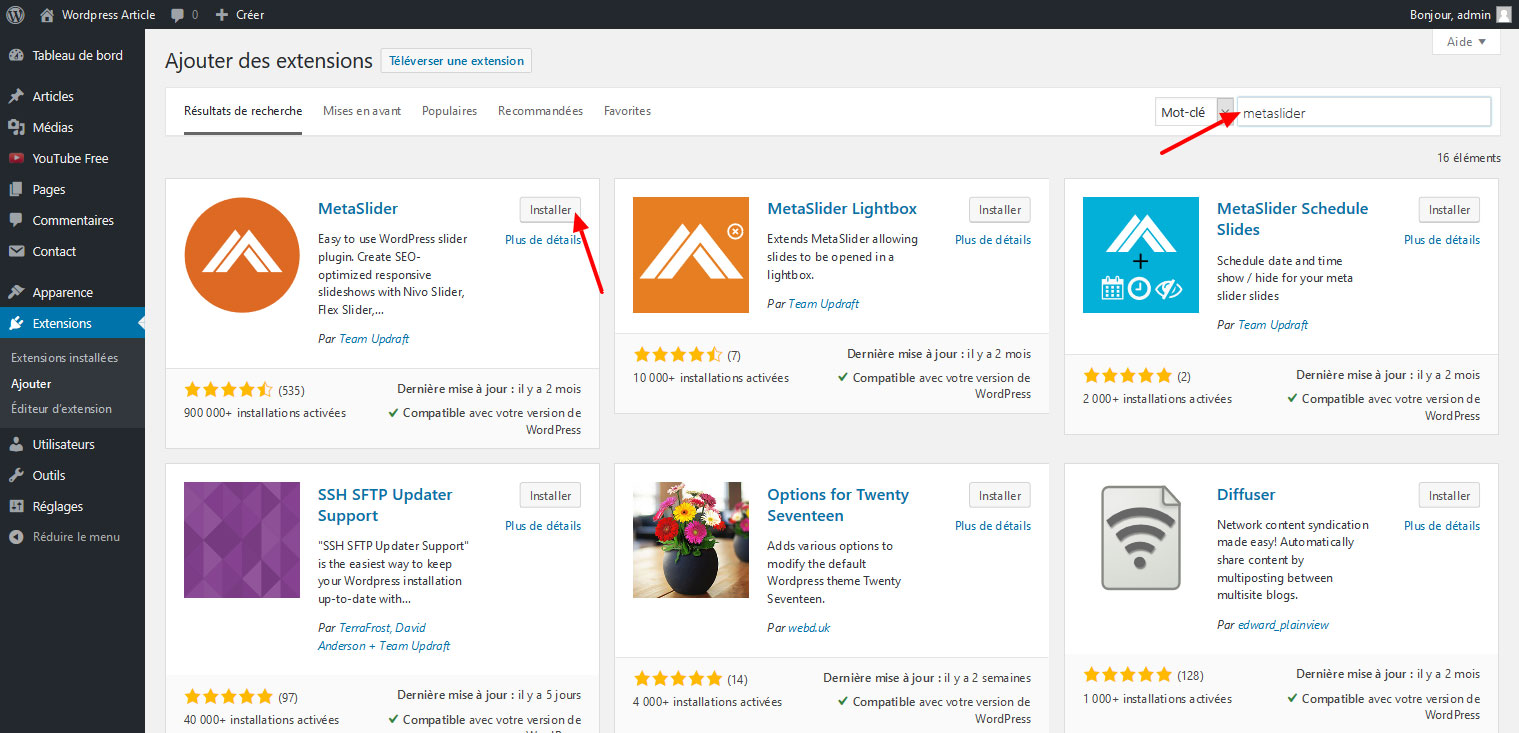The width and height of the screenshot is (1519, 733).
Task: Focus the plugin search field
Action: pyautogui.click(x=1364, y=113)
